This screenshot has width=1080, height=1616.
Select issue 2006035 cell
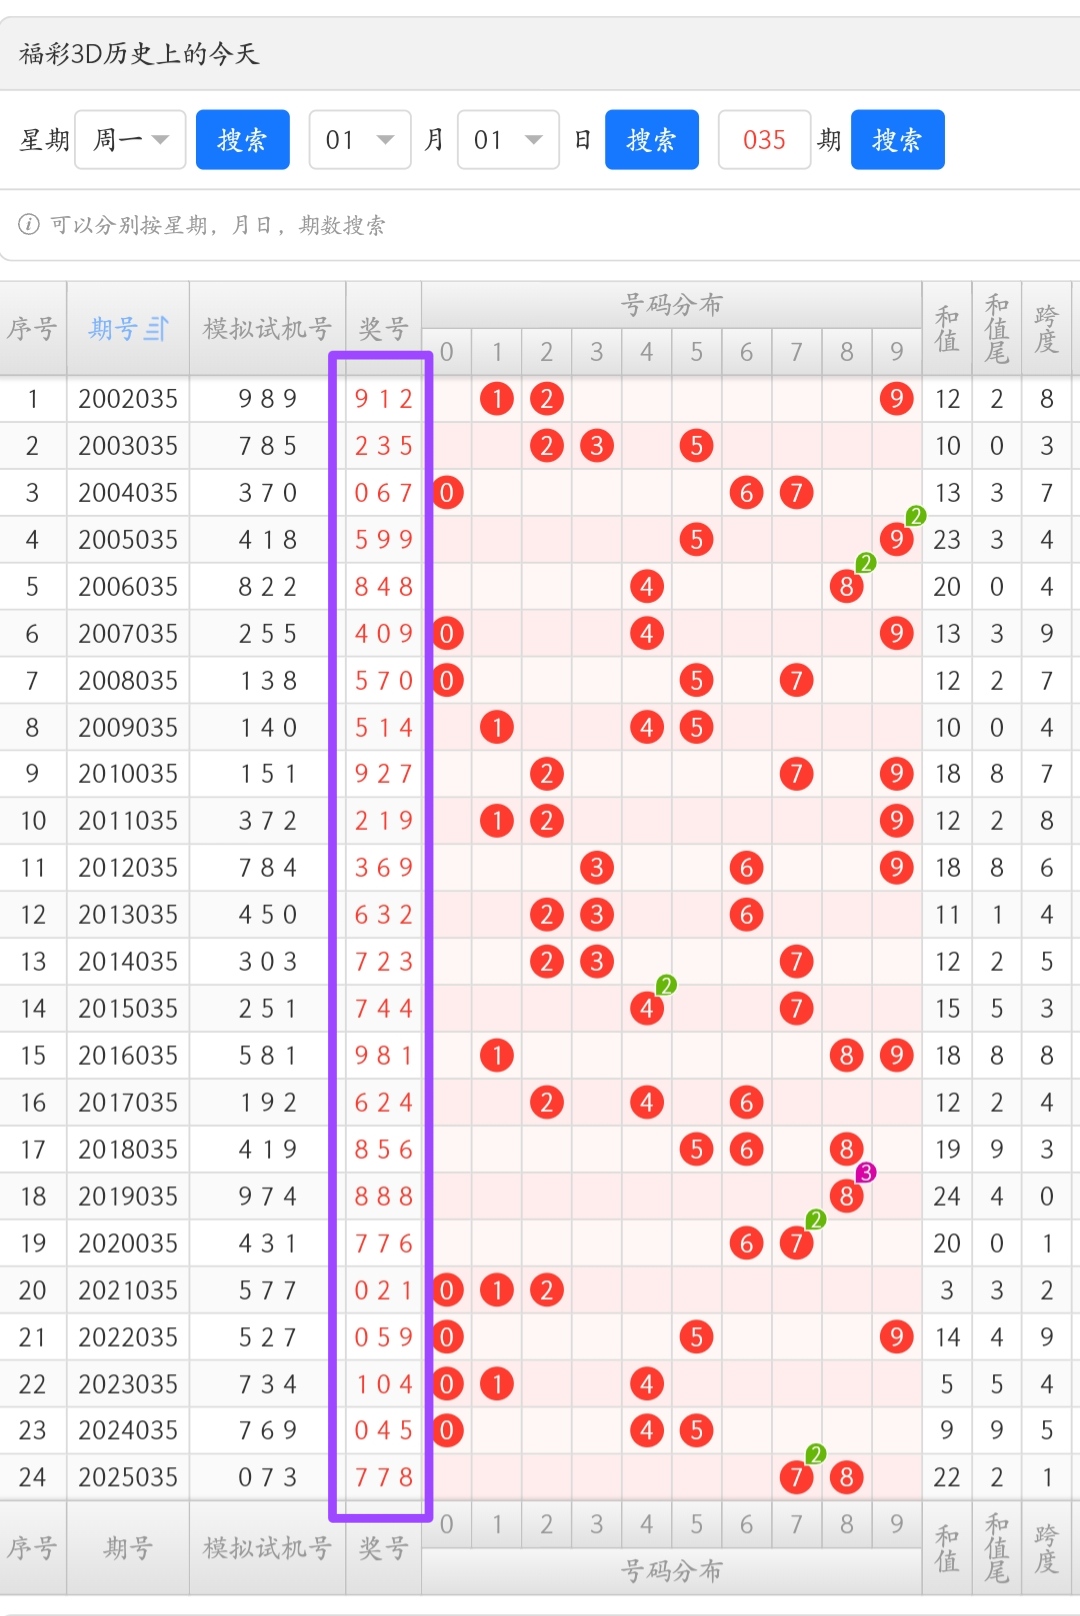128,587
